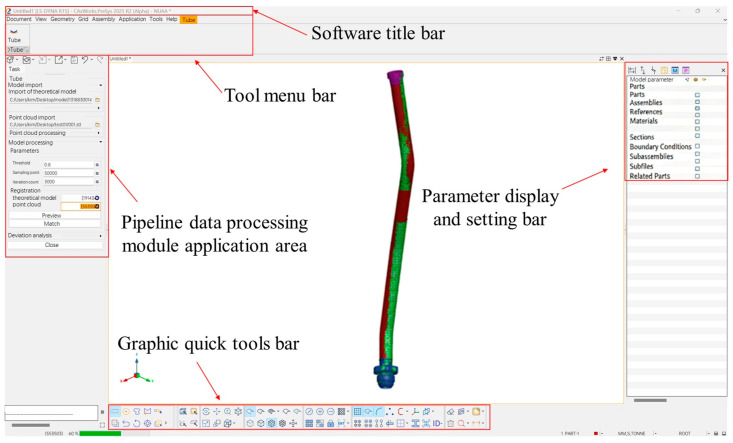The width and height of the screenshot is (733, 443).
Task: Click the highlighted mesh cube display icon
Action: (x=272, y=423)
